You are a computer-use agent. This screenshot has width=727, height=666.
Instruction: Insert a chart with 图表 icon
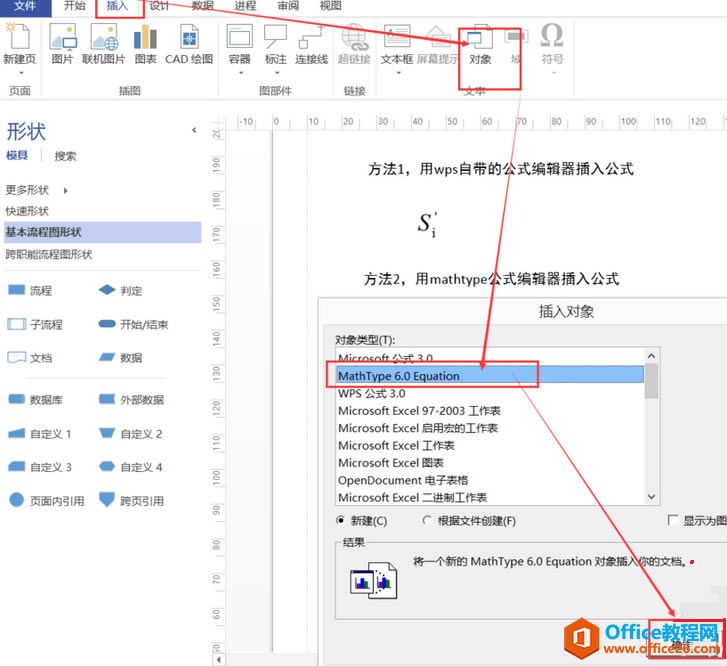(x=145, y=37)
